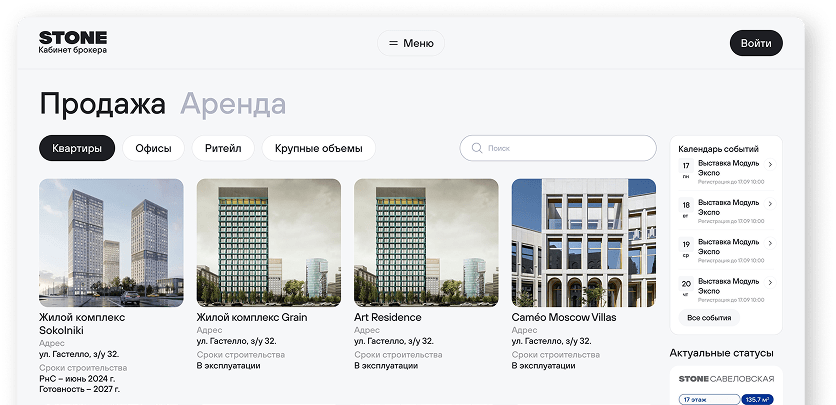Toggle the Офисы category filter
836x405 pixels.
(x=153, y=148)
